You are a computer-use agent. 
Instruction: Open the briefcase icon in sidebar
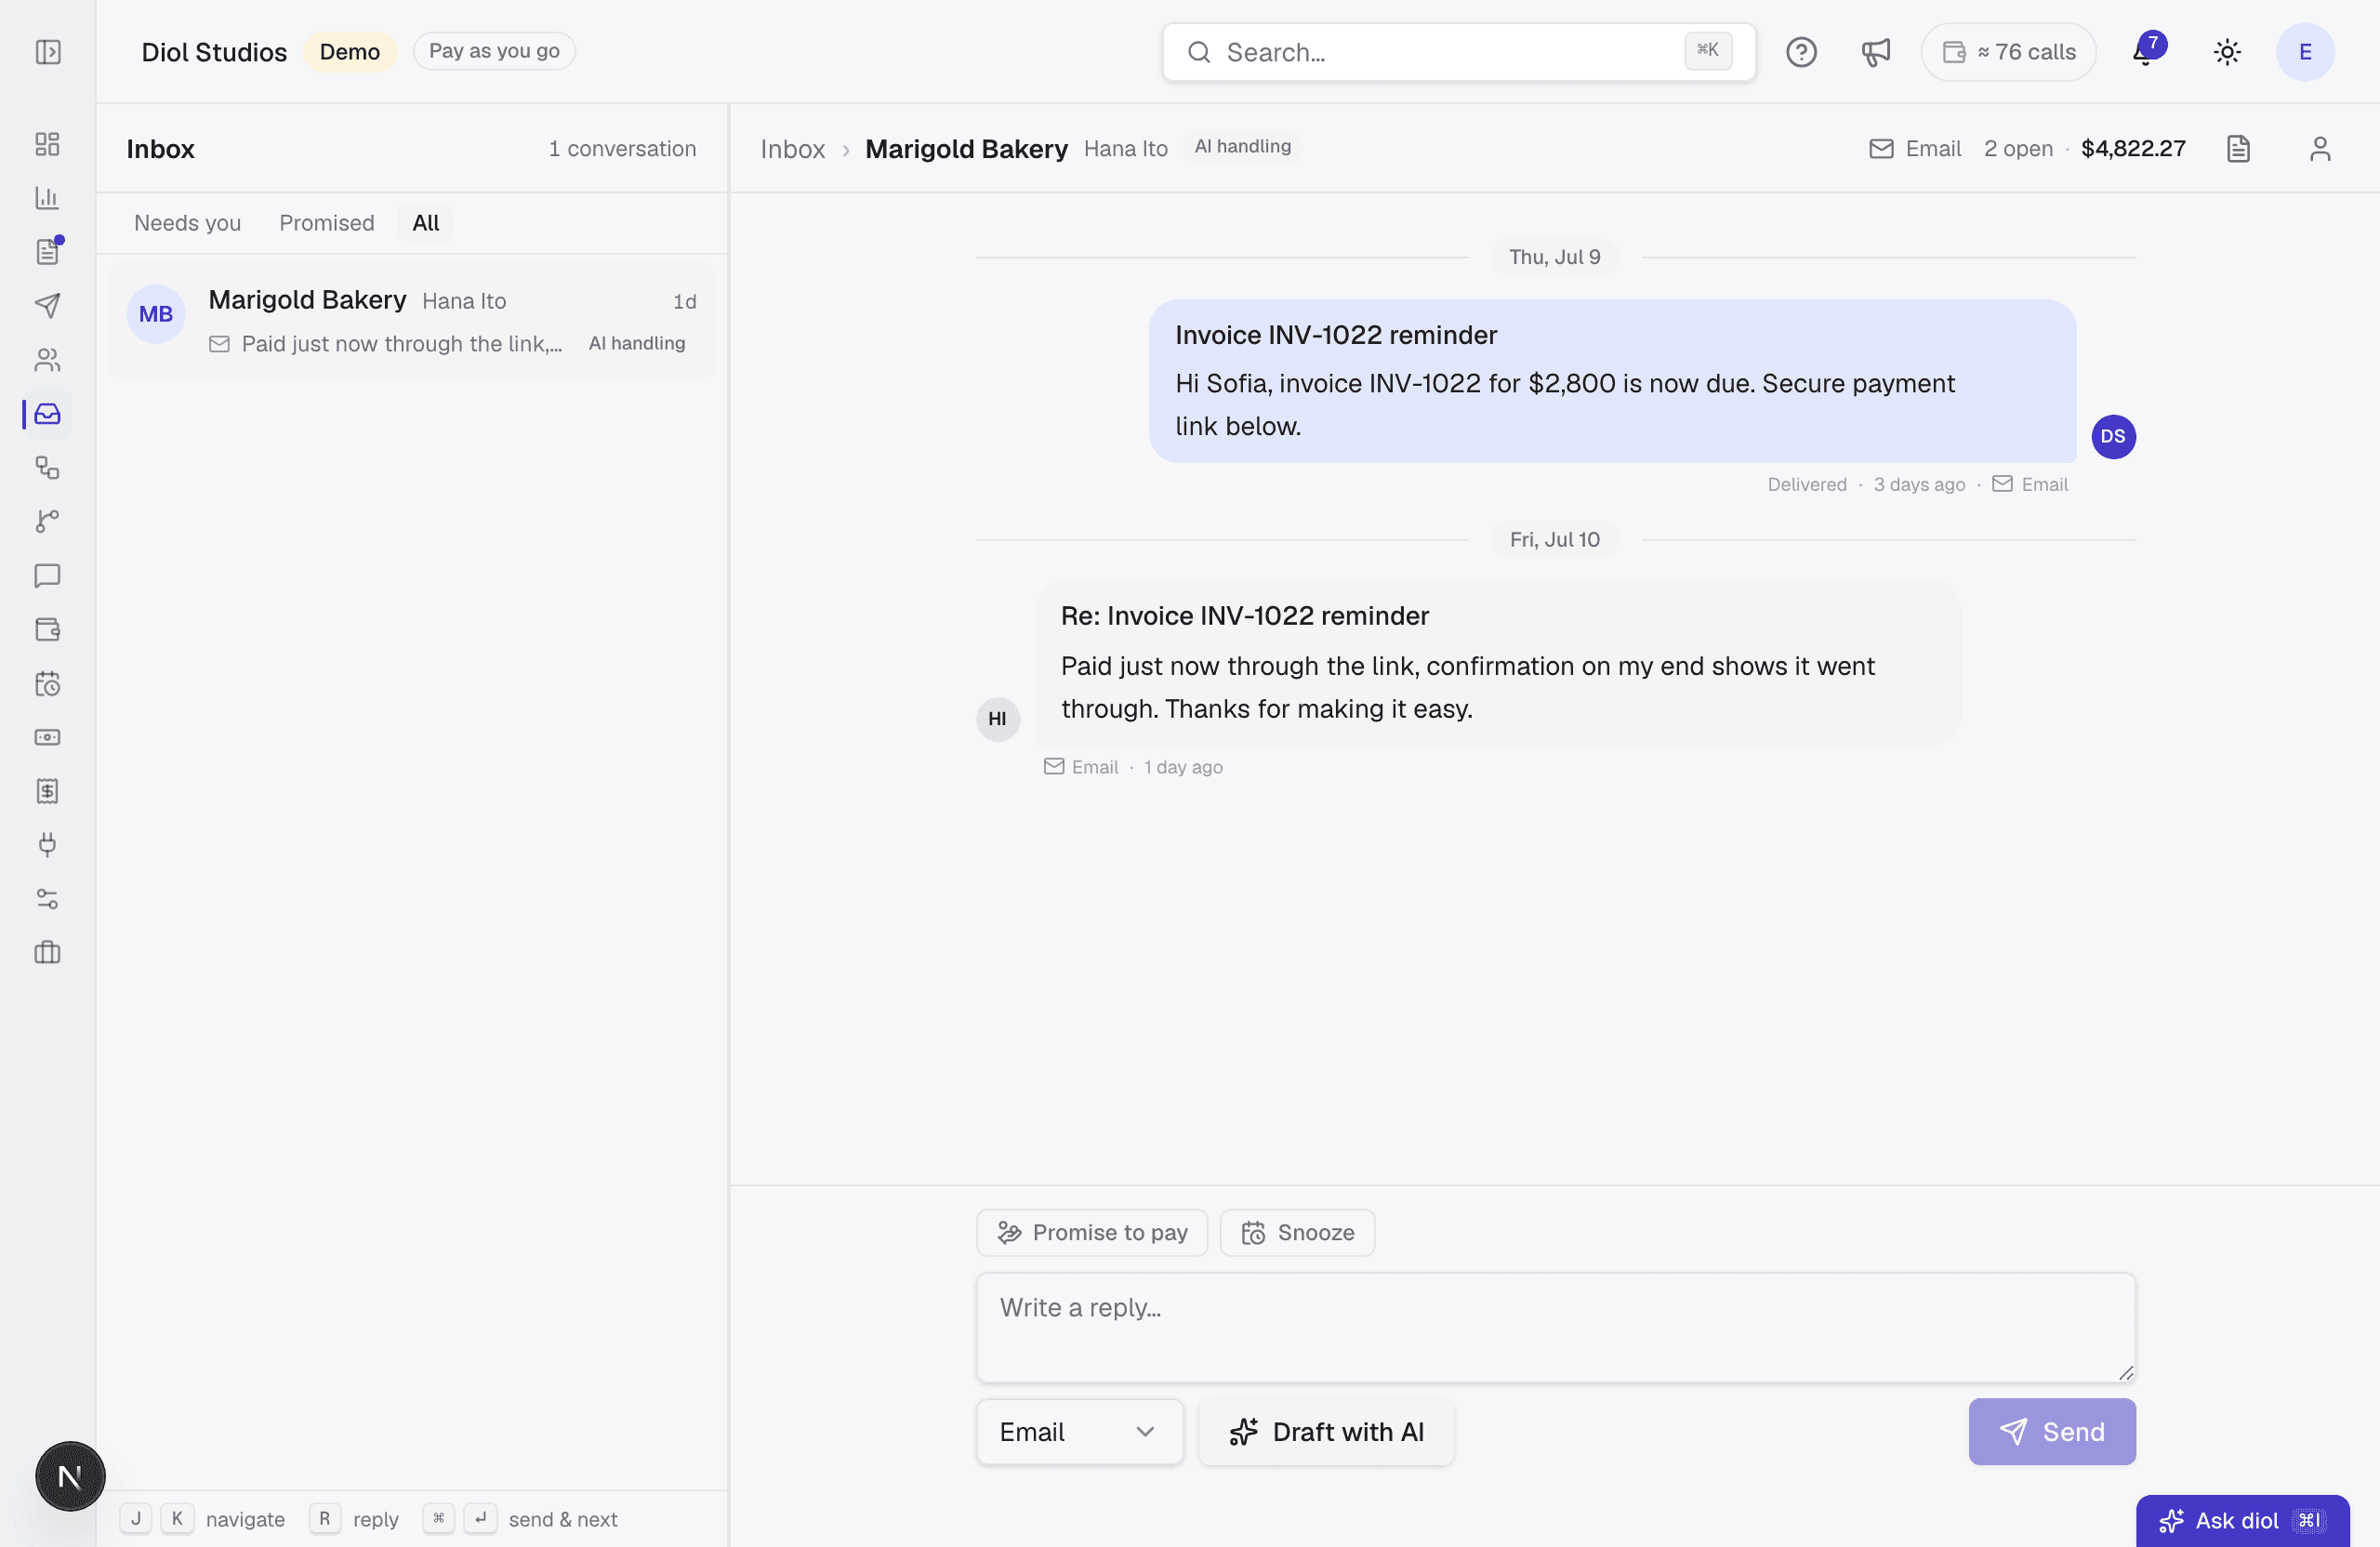[47, 952]
